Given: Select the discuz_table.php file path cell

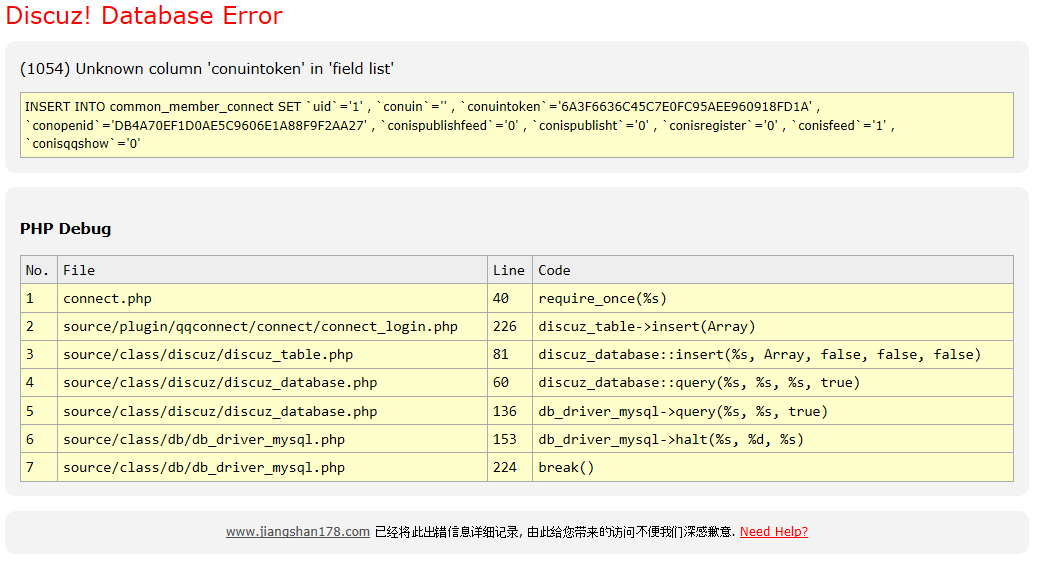Looking at the screenshot, I should tap(208, 354).
